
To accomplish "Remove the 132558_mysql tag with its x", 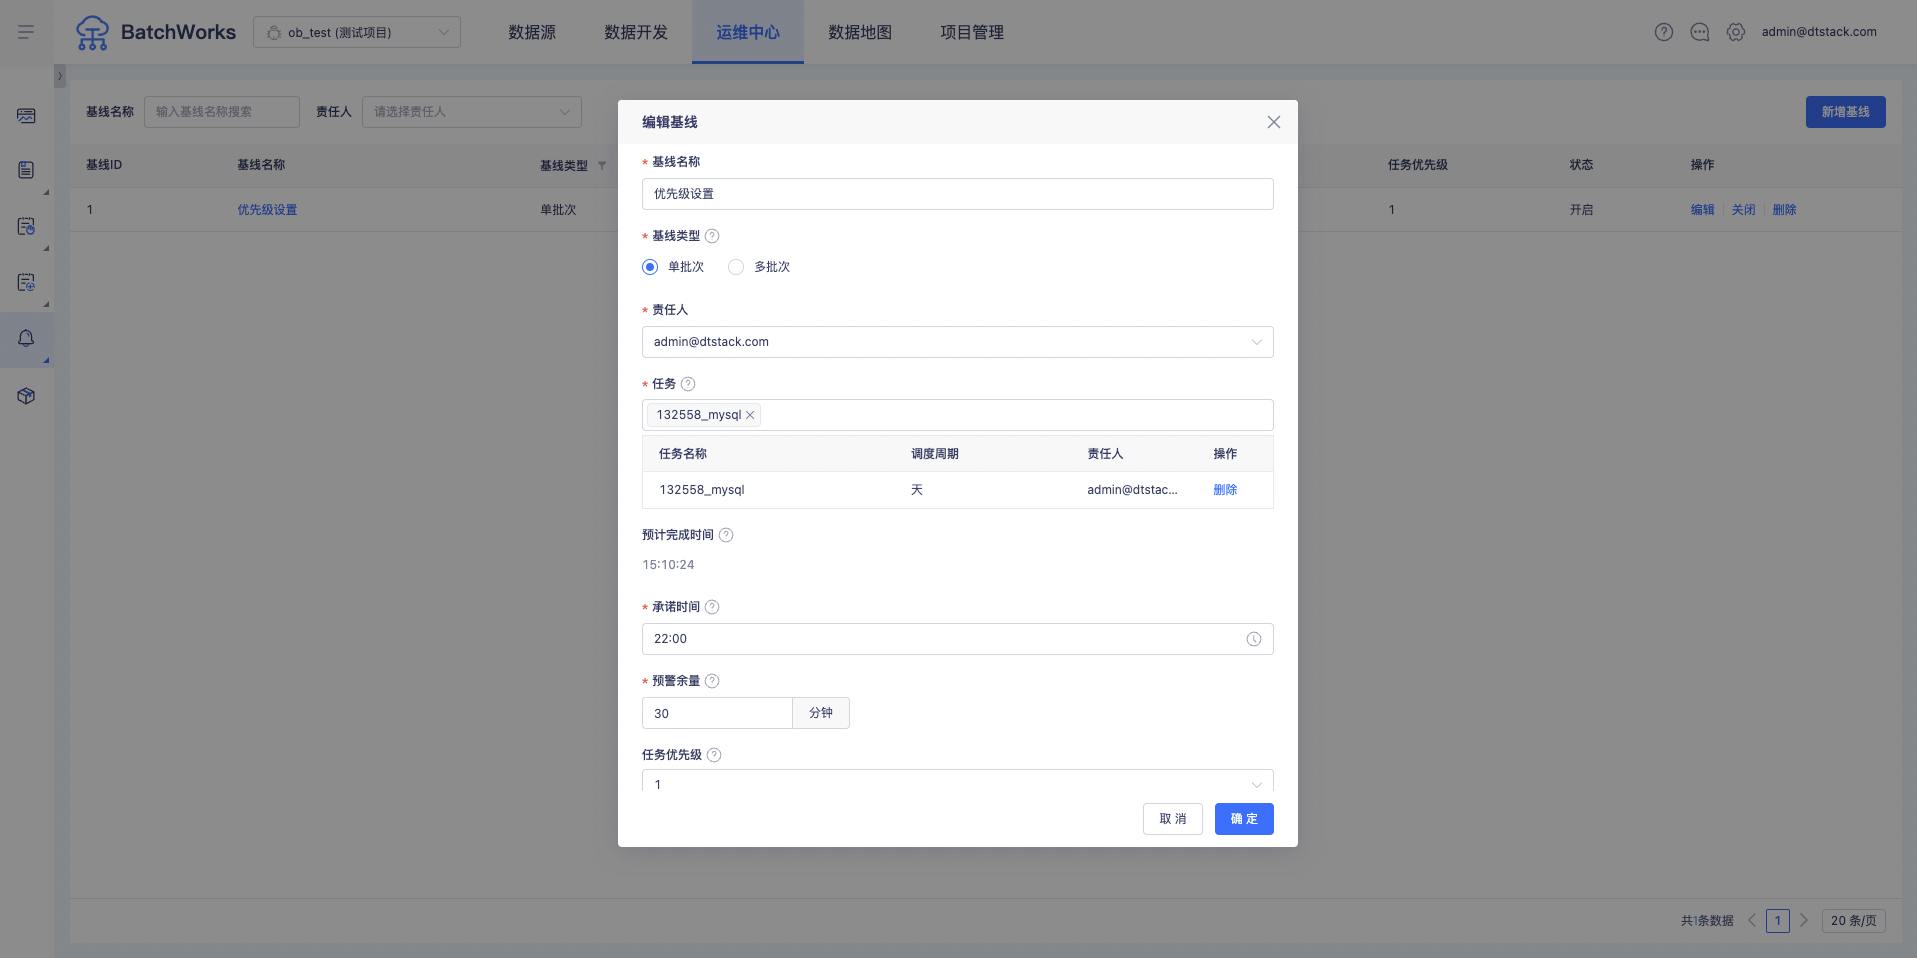I will pos(750,415).
